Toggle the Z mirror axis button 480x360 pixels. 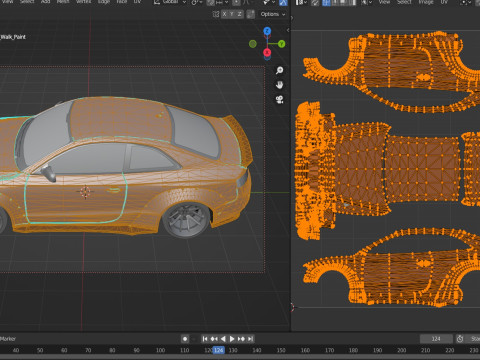point(239,14)
